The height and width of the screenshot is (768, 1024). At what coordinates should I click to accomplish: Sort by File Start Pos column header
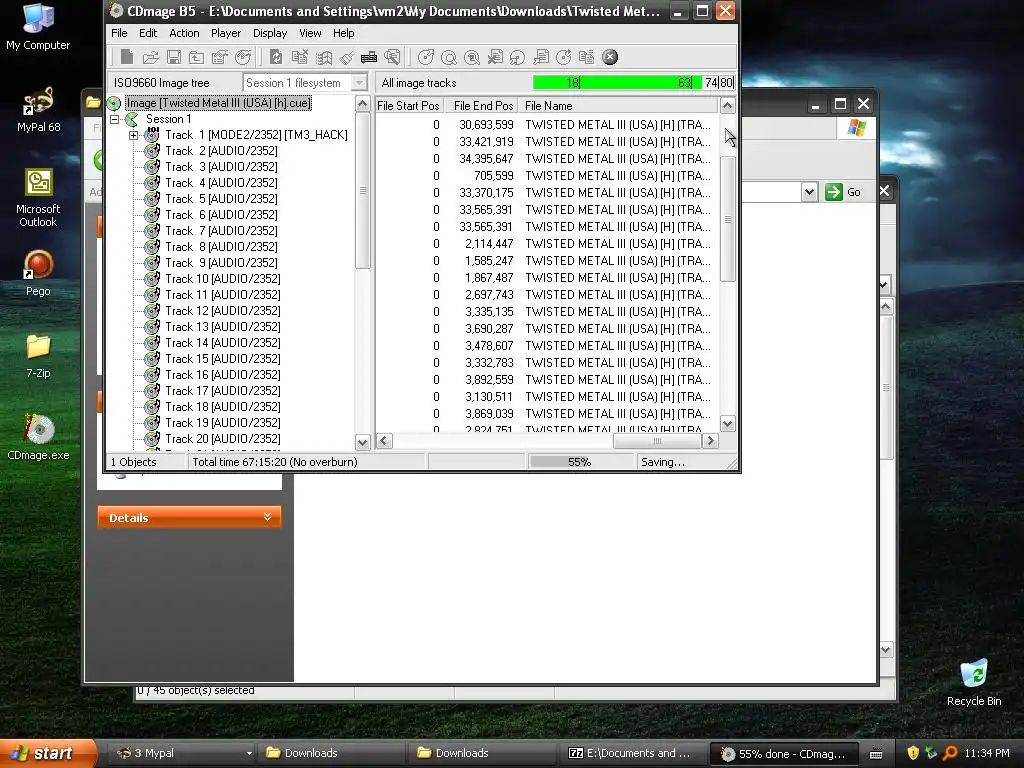(409, 106)
